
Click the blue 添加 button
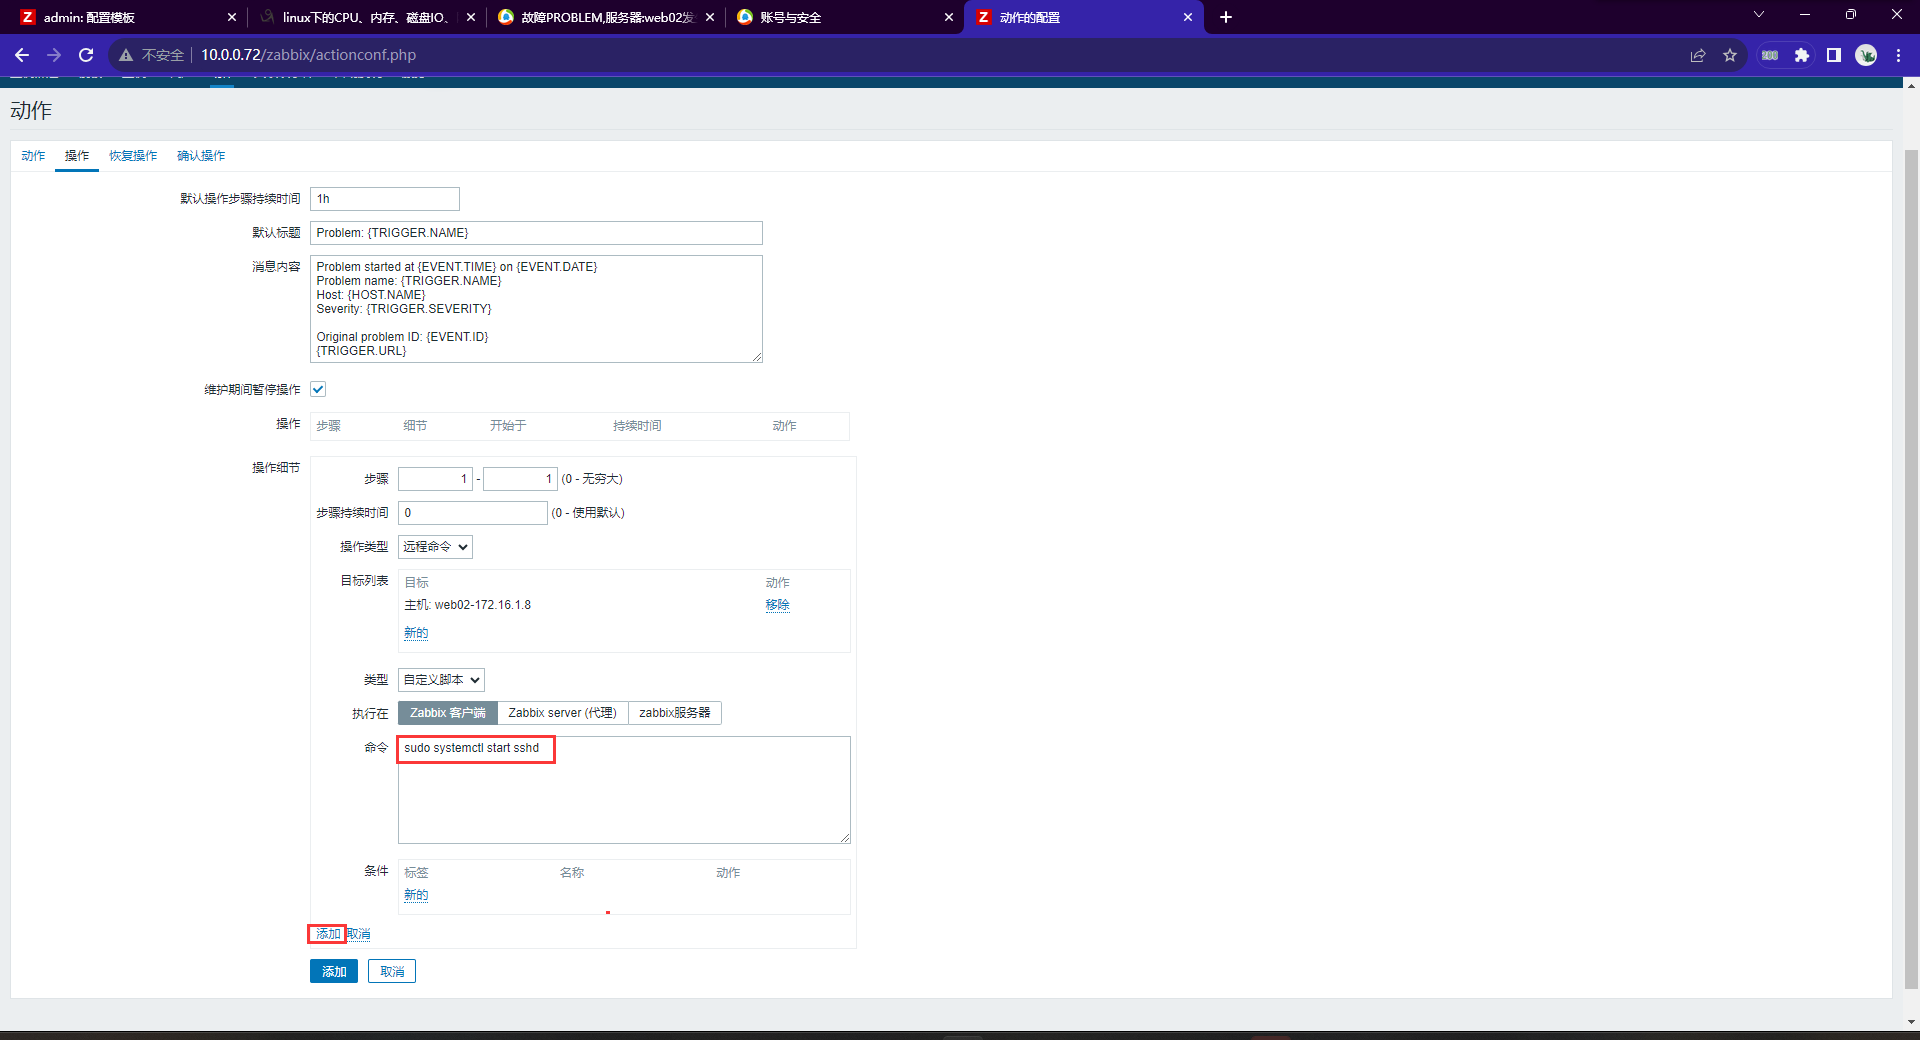point(334,971)
